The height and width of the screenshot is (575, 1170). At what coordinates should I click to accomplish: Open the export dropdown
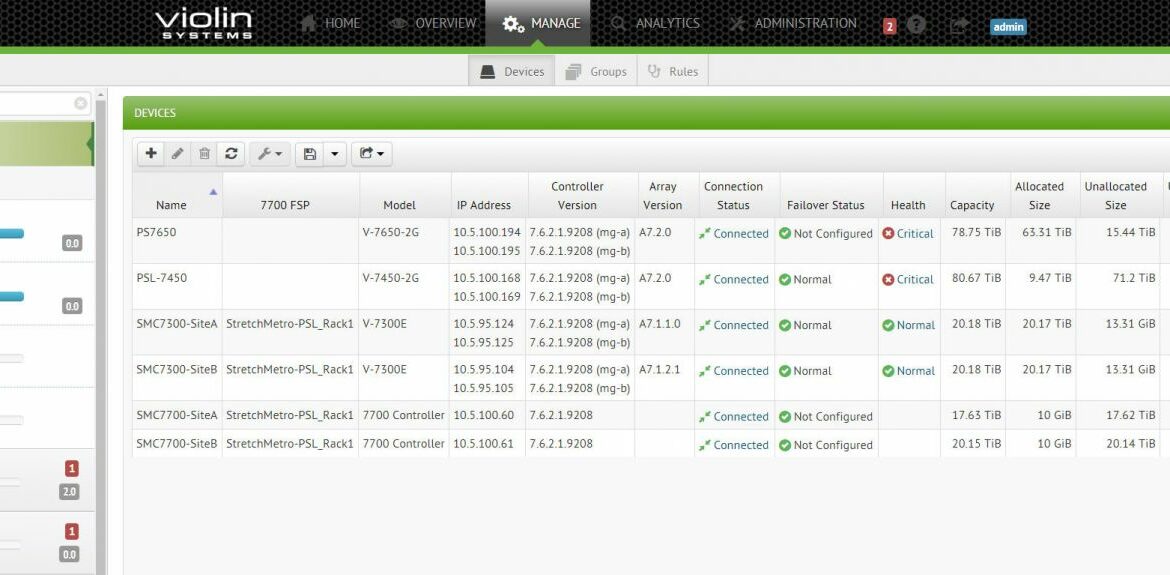pyautogui.click(x=372, y=154)
